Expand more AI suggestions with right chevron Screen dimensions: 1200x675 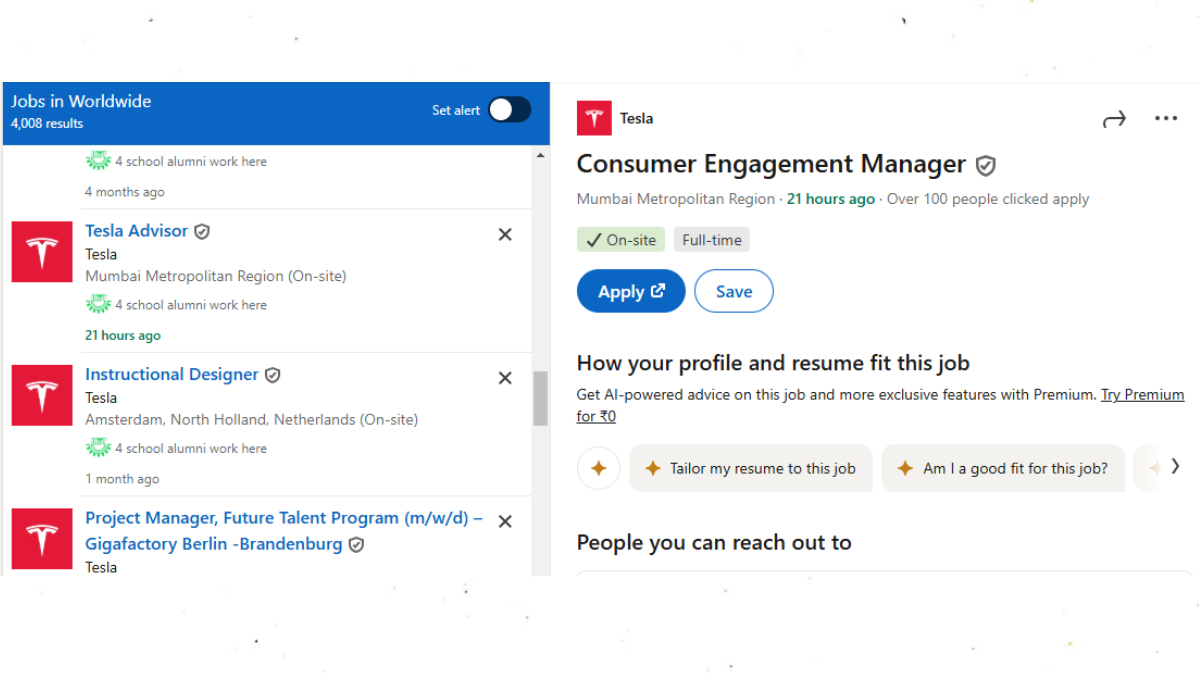(1175, 466)
